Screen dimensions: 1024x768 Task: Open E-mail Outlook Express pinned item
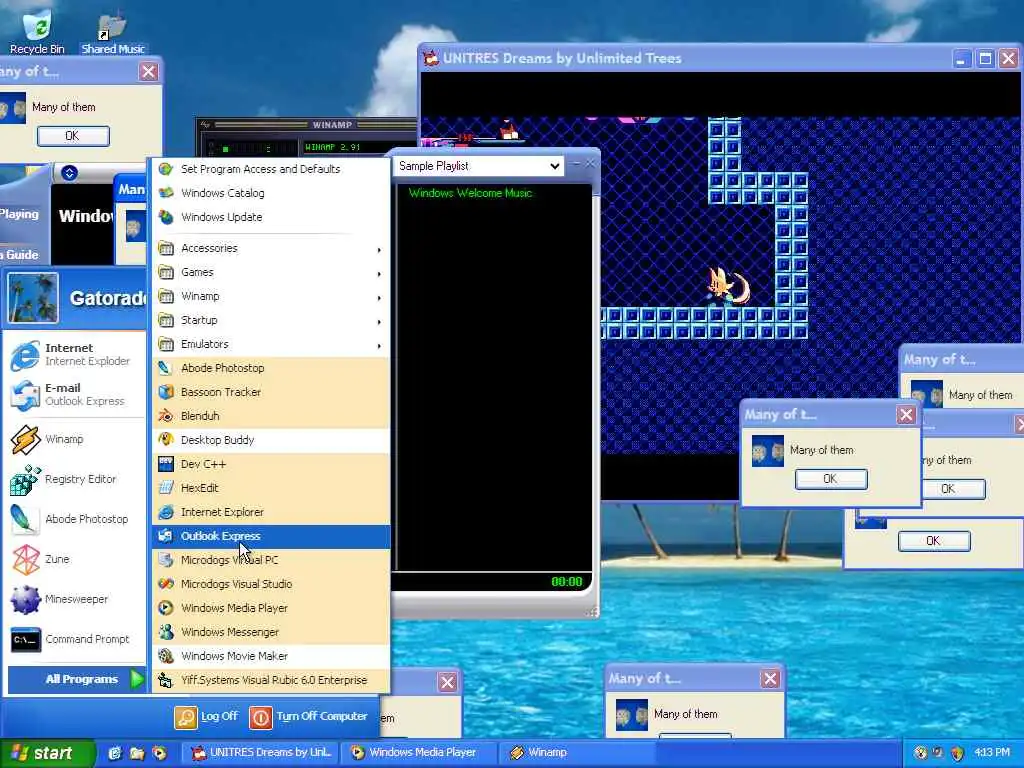pyautogui.click(x=75, y=394)
